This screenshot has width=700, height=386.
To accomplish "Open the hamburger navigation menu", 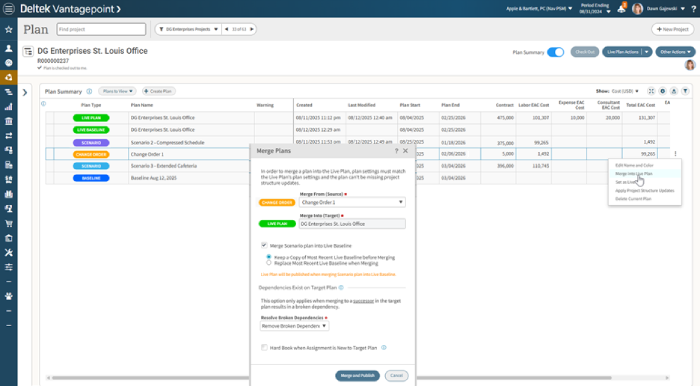I will pyautogui.click(x=8, y=8).
